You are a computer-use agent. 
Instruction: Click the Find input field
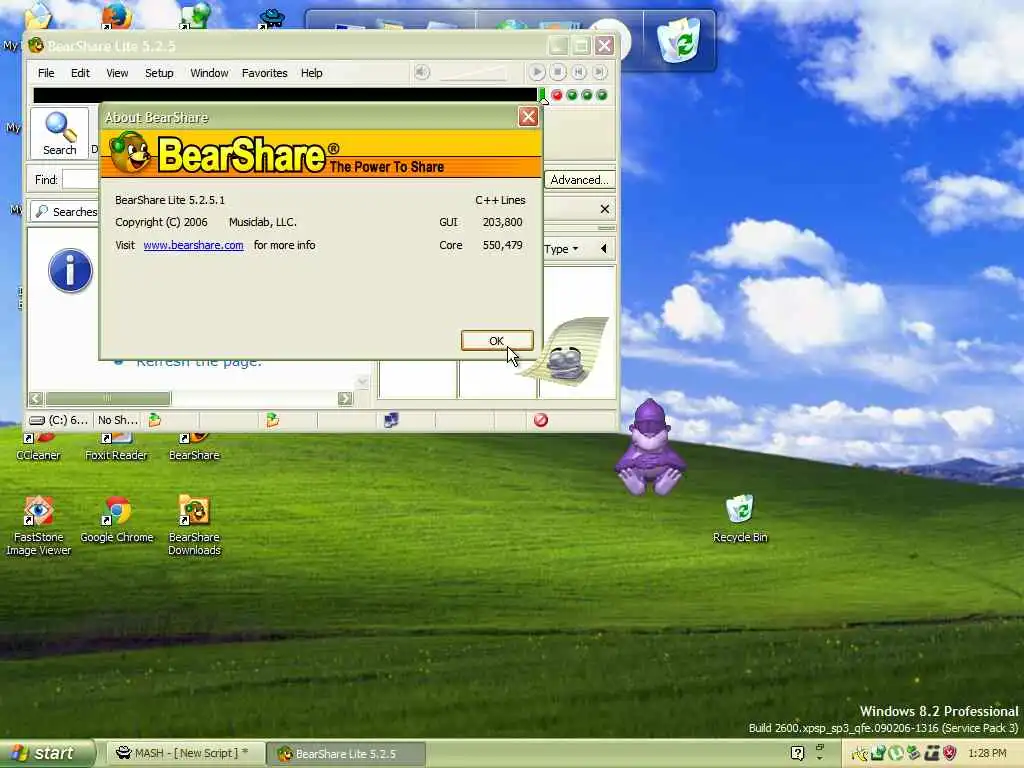(80, 180)
